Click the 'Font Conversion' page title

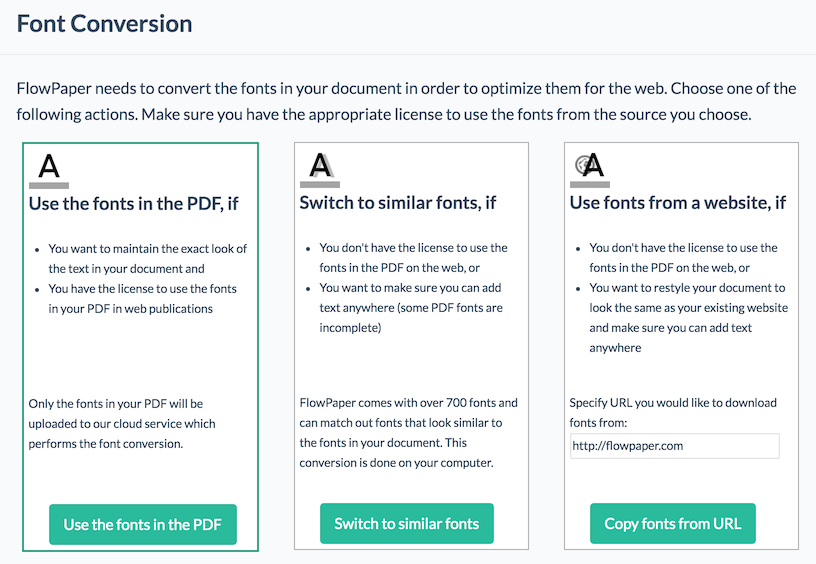[x=104, y=24]
